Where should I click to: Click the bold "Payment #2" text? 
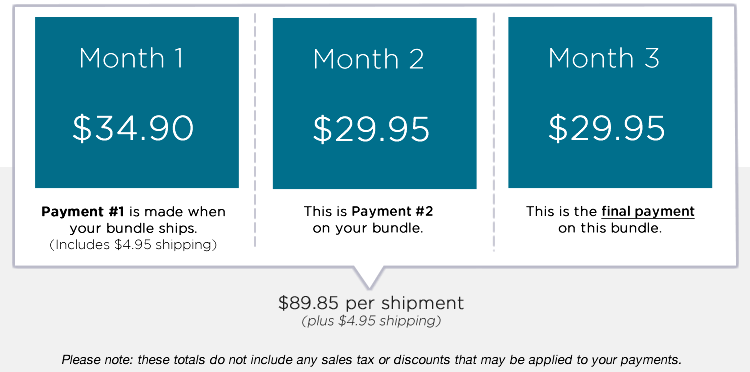tap(392, 211)
